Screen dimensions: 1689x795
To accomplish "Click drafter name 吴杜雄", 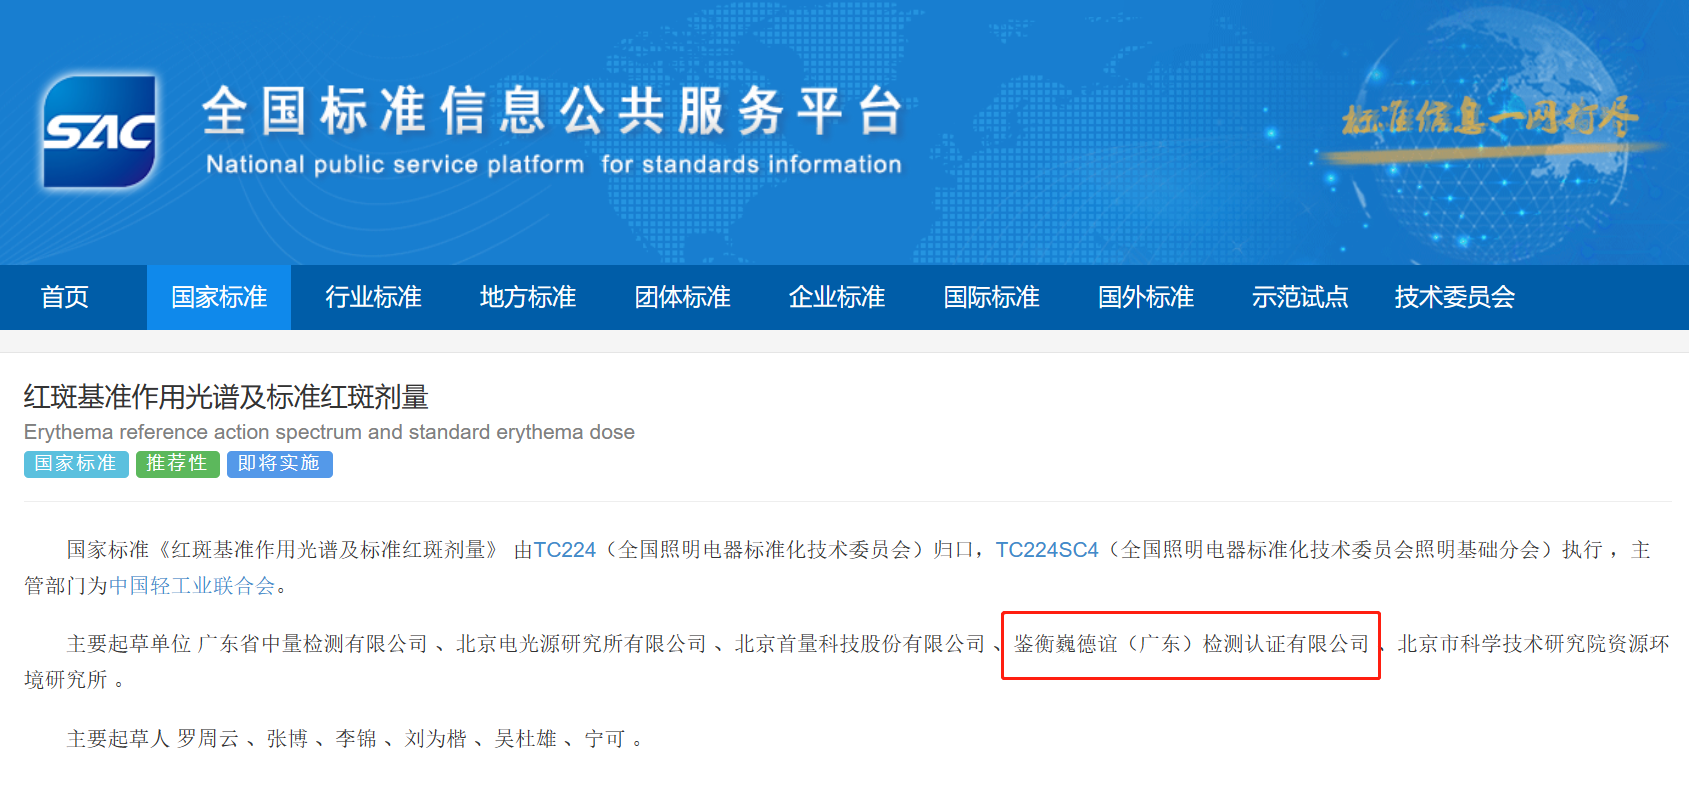I will [526, 739].
